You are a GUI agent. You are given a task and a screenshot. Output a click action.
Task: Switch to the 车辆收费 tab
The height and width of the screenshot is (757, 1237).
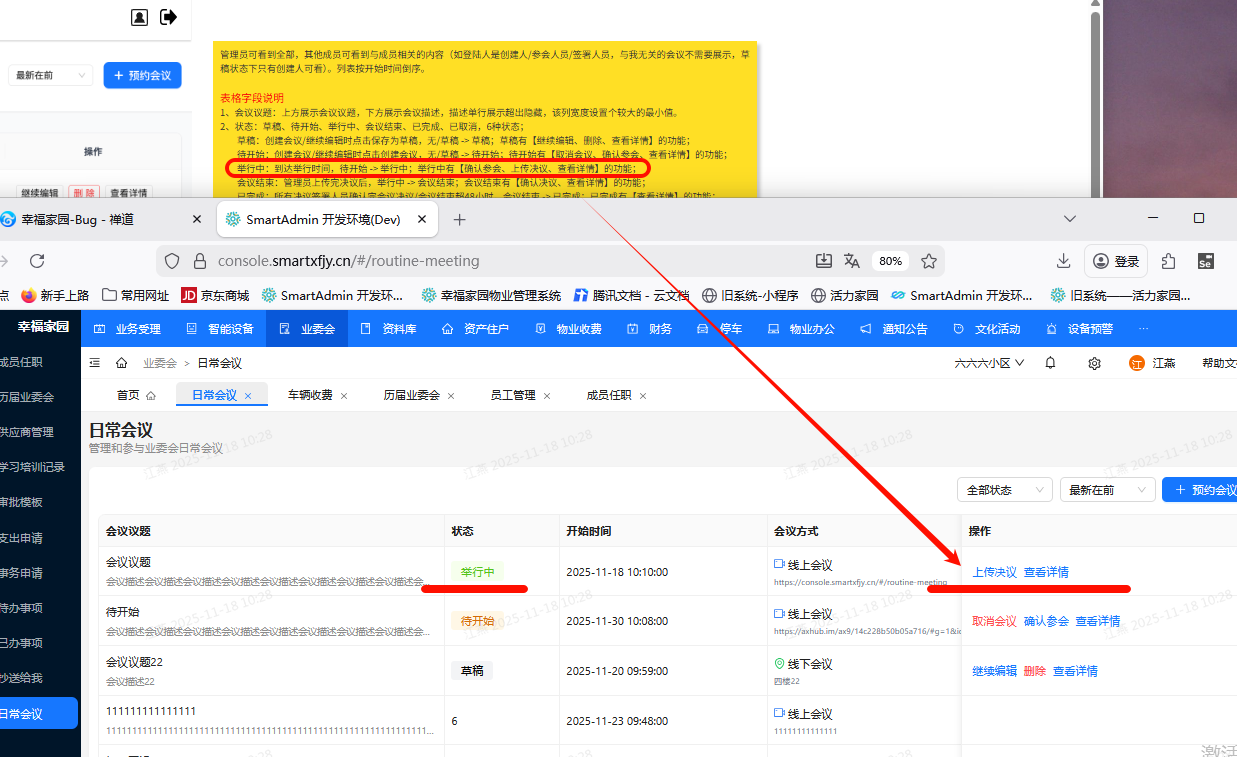pyautogui.click(x=310, y=395)
